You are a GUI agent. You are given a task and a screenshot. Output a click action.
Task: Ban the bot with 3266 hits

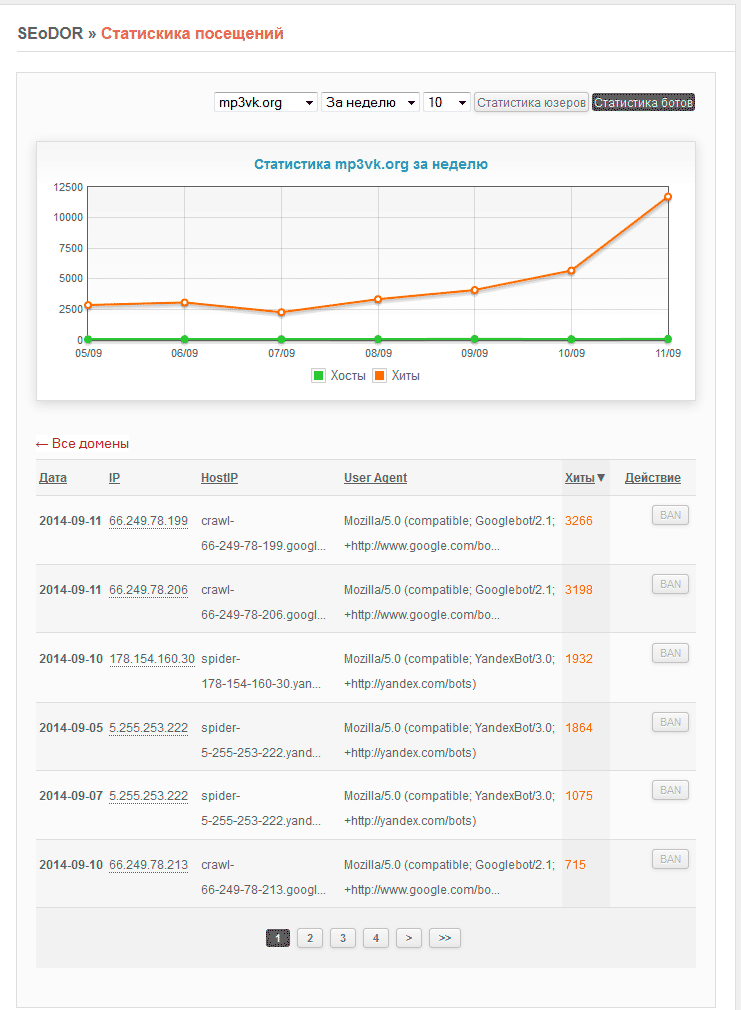(670, 515)
